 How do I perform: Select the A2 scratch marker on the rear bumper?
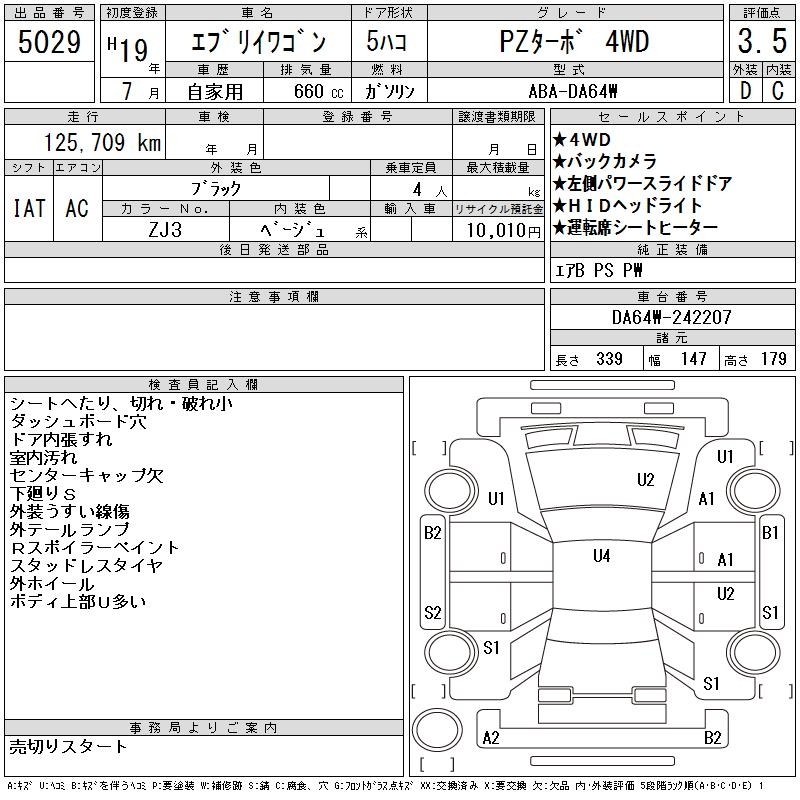(x=491, y=738)
